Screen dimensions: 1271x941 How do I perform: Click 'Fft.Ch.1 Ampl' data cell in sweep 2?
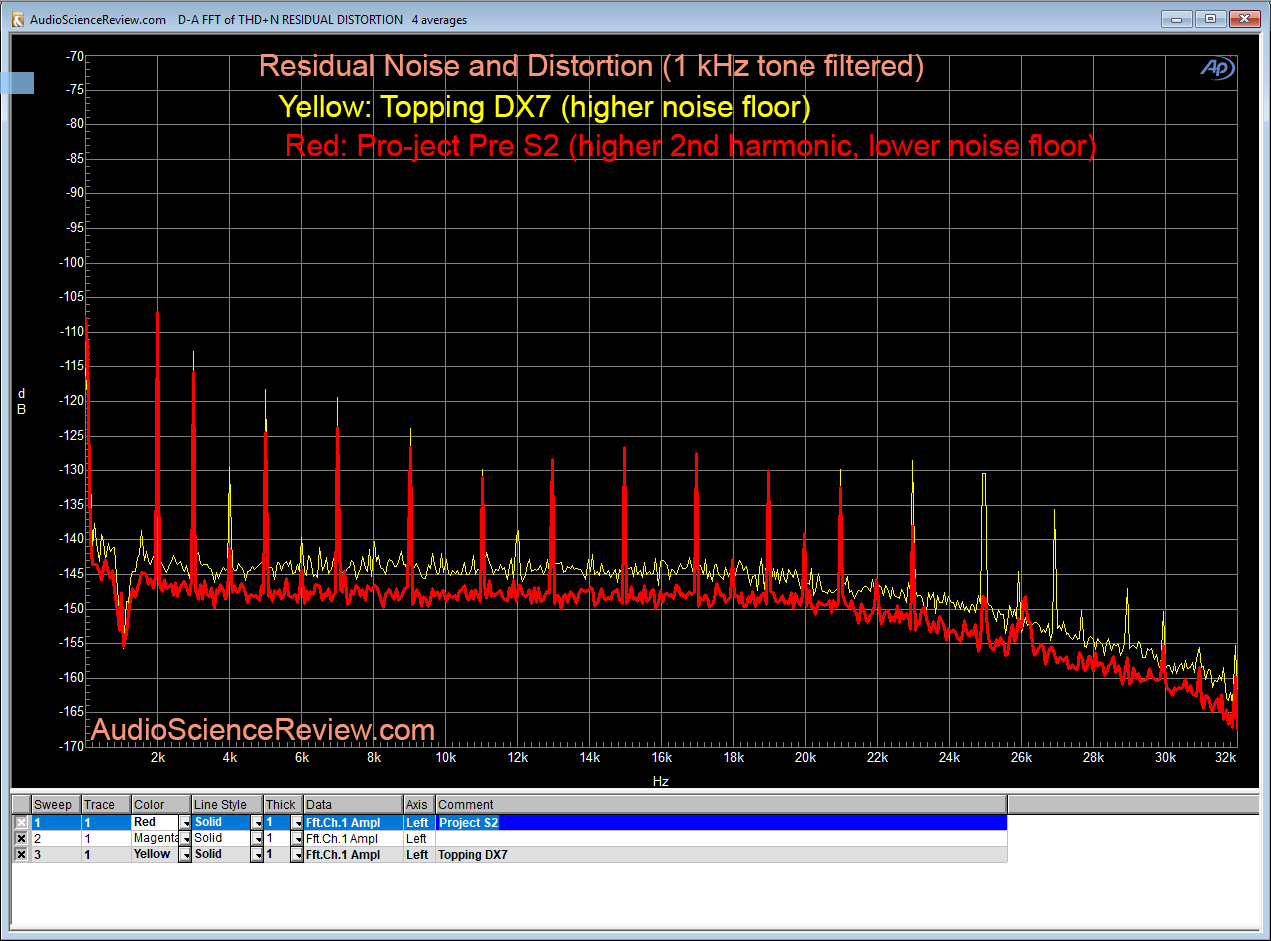coord(353,838)
